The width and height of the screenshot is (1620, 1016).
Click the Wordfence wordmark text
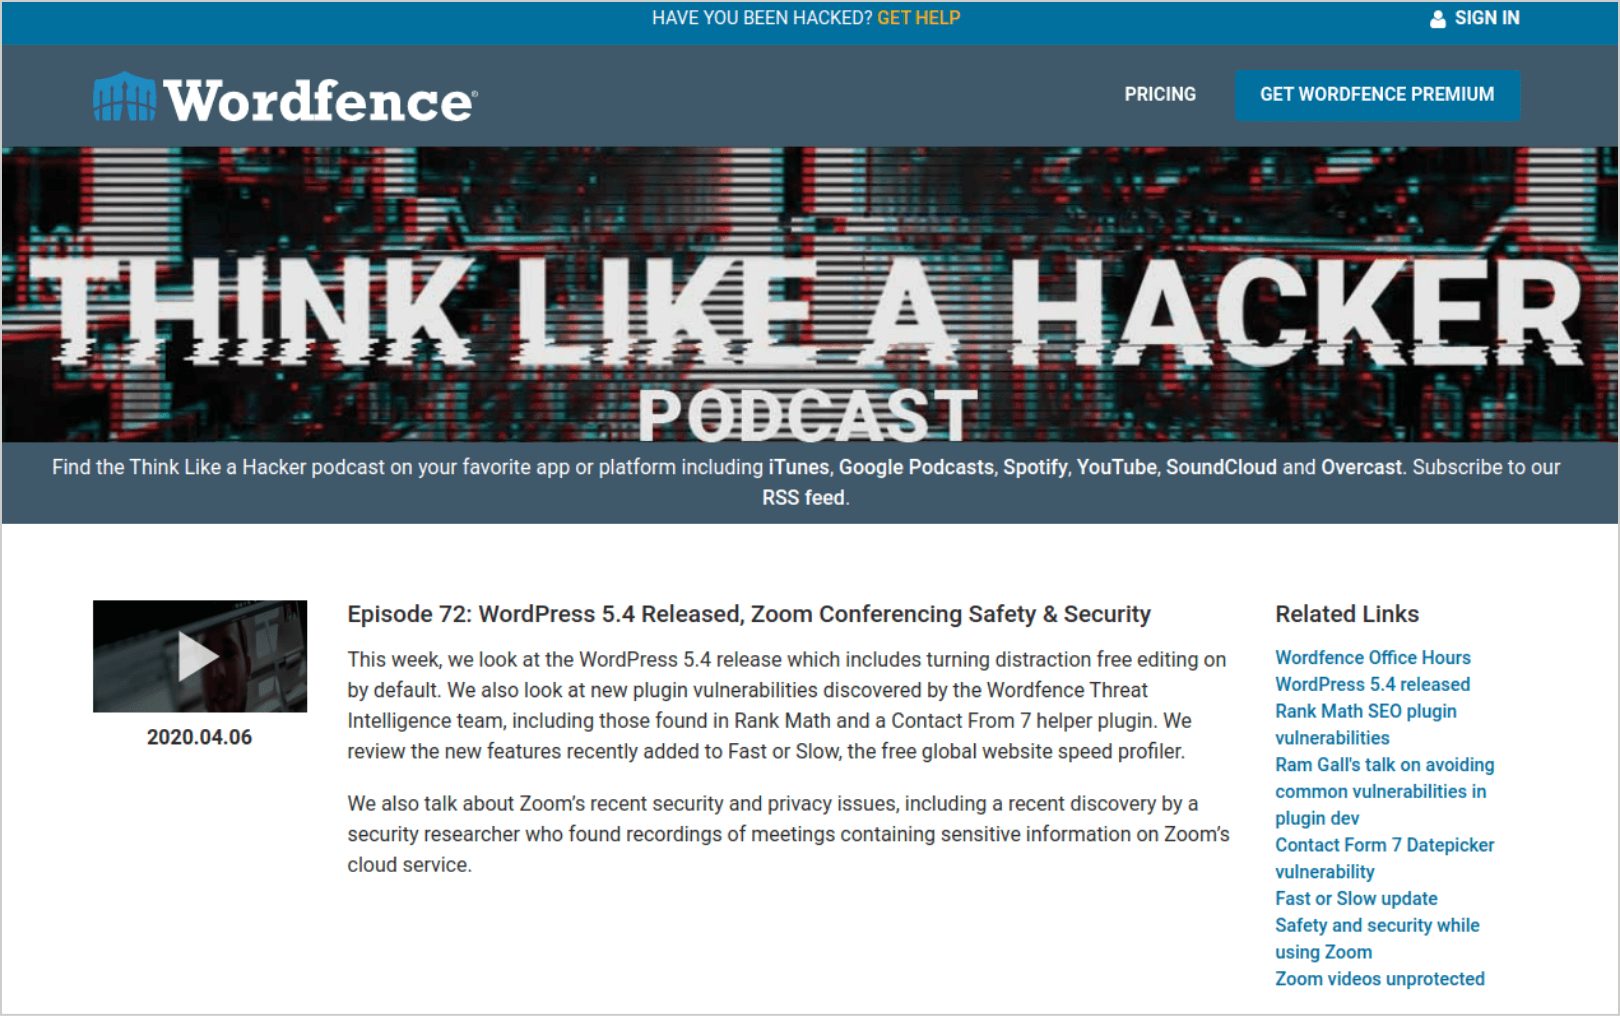320,100
